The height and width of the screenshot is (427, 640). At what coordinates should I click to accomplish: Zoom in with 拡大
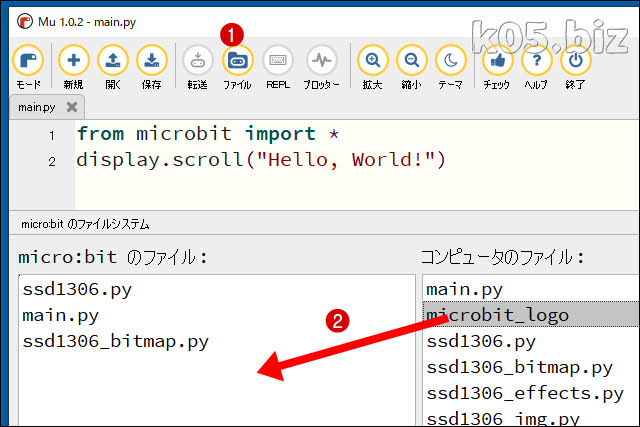coord(373,68)
